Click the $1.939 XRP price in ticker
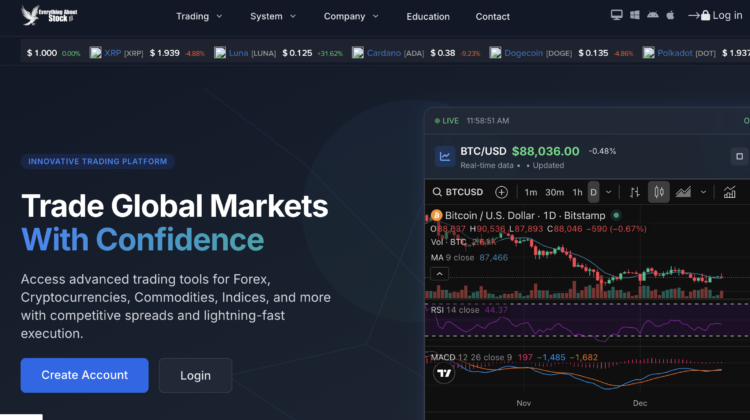This screenshot has height=420, width=750. [x=165, y=53]
